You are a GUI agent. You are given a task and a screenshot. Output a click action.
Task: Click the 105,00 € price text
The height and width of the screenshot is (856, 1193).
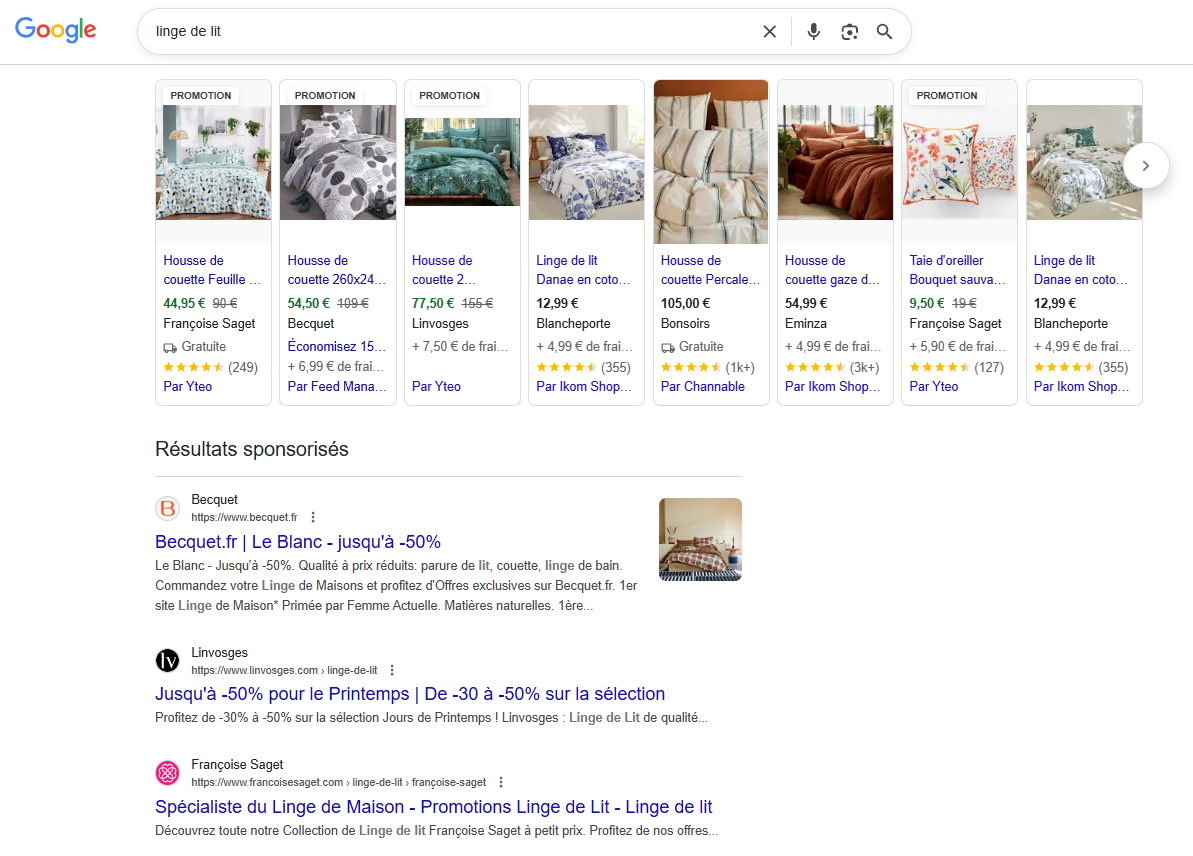[x=685, y=303]
